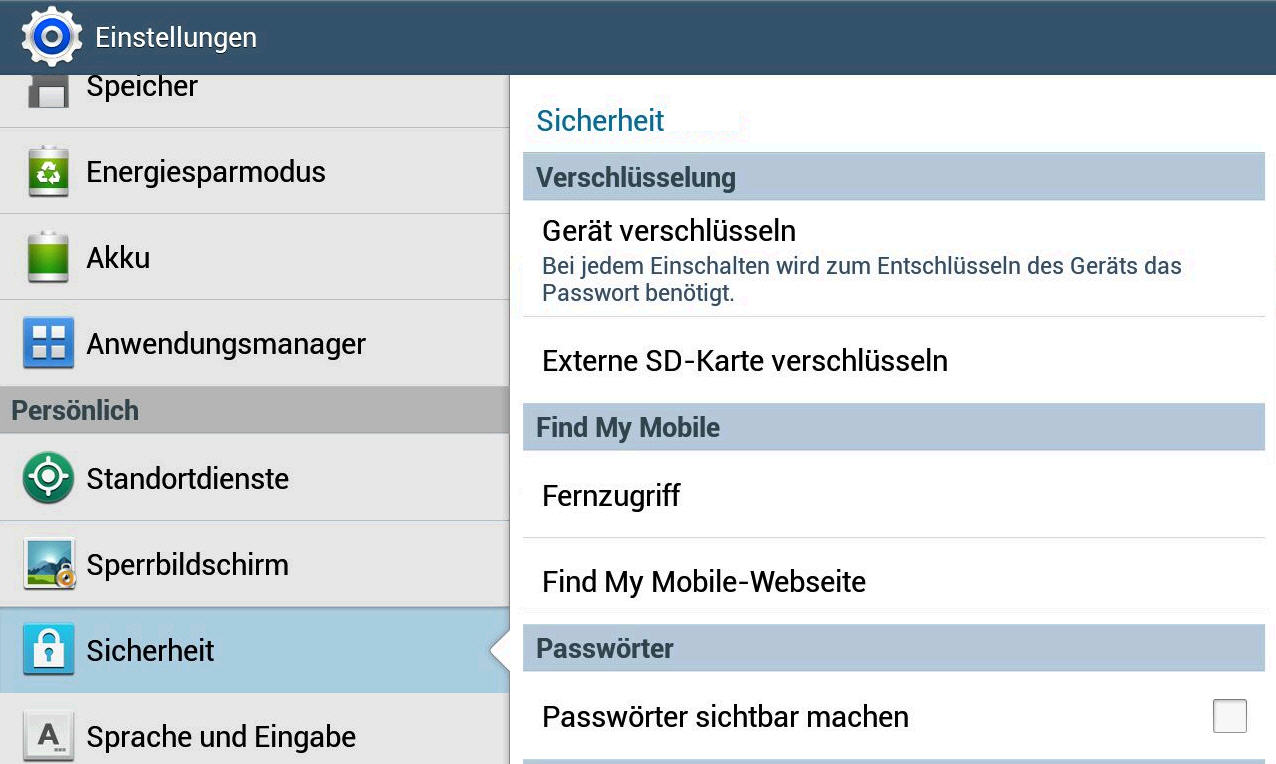Tap the Sicherheit padlock icon
The image size is (1276, 764).
(x=48, y=650)
